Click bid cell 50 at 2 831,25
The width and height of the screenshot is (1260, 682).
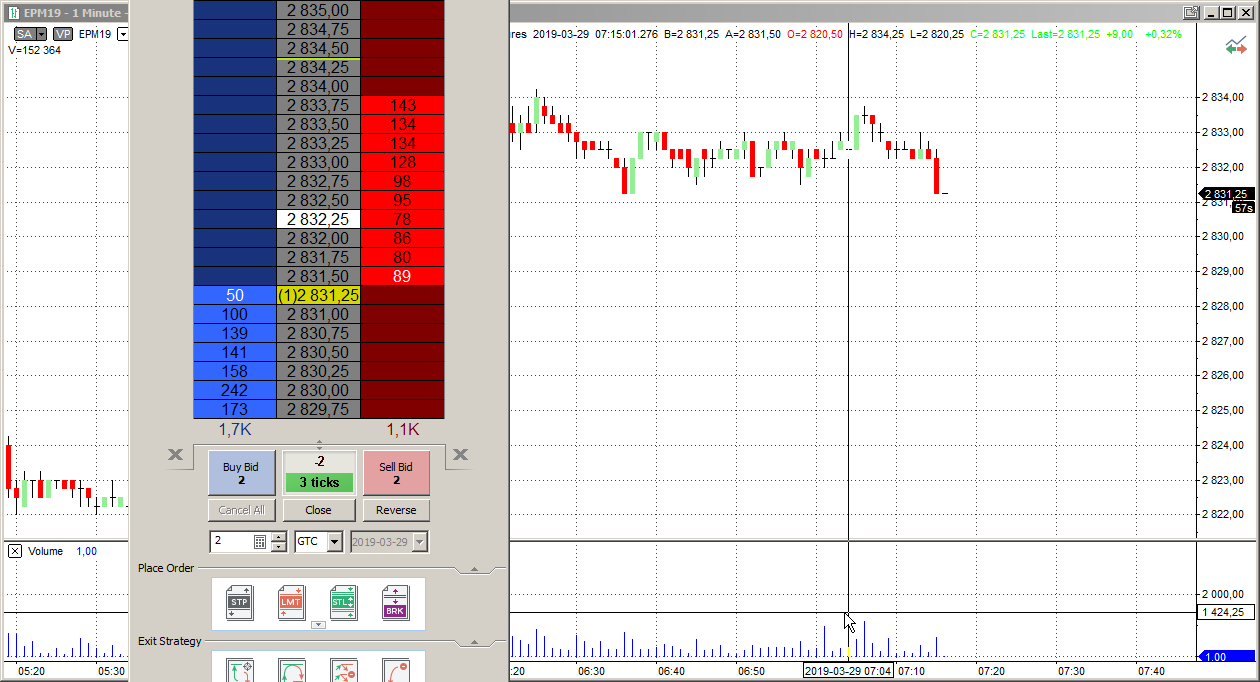(x=234, y=295)
